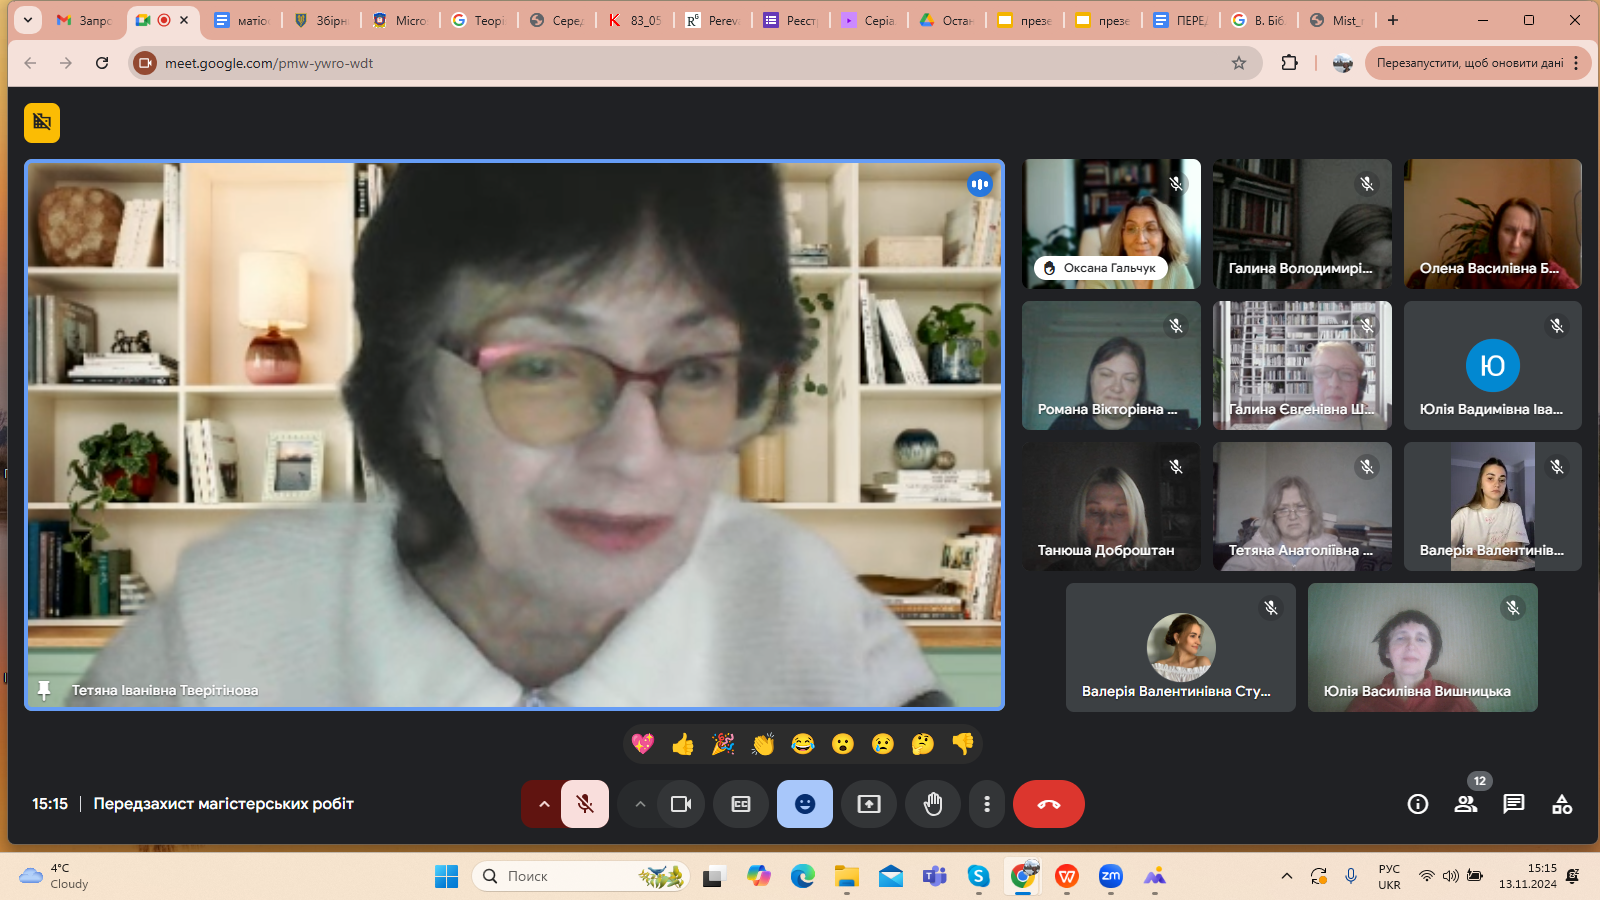The image size is (1600, 900).
Task: Open the meeting details info icon
Action: [x=1417, y=804]
